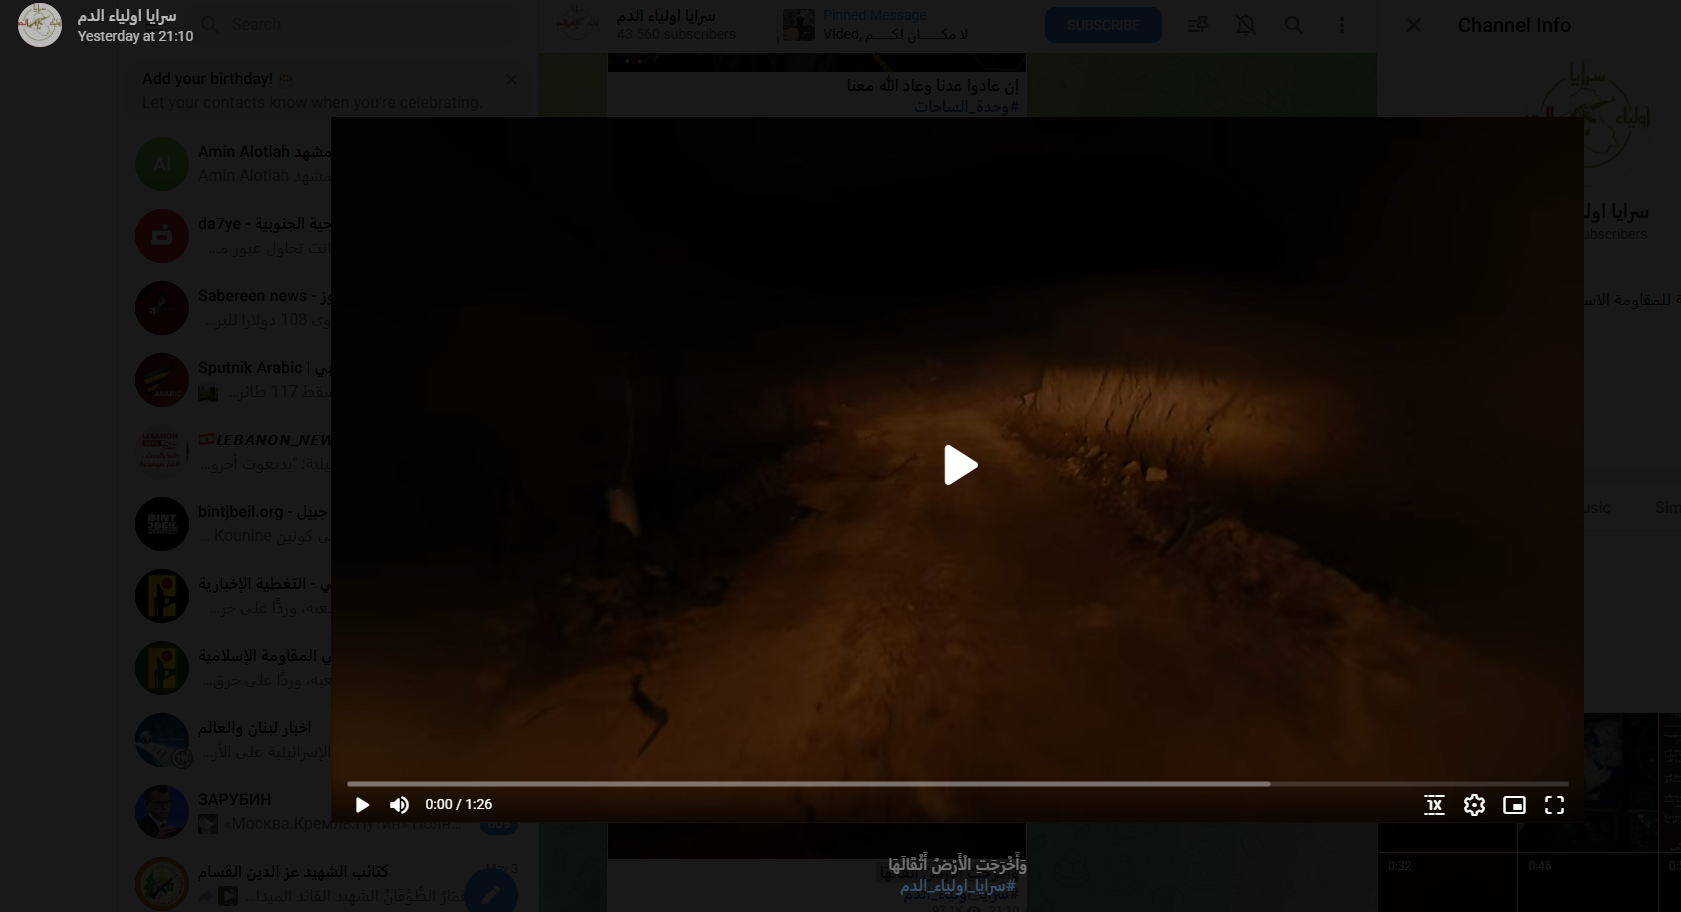
Task: Open the pinned message video thumbnail
Action: point(798,25)
